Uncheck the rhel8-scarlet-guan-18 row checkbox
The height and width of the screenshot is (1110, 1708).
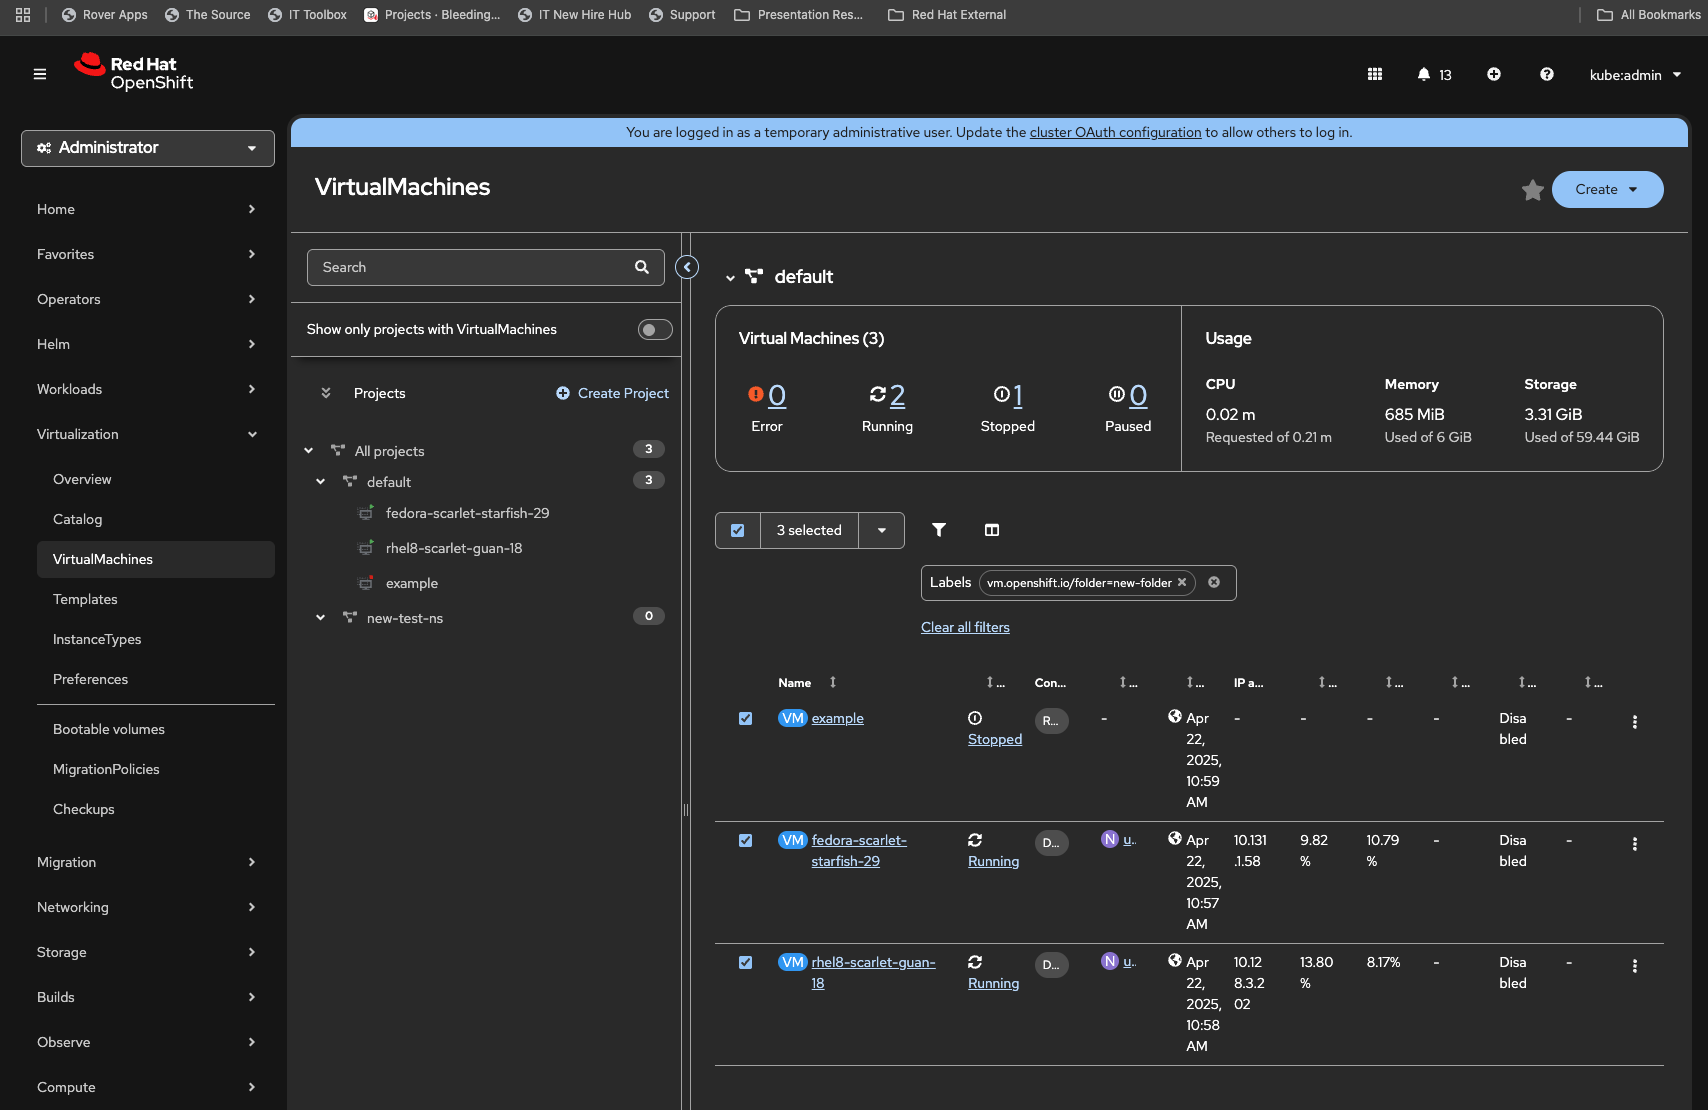[745, 963]
